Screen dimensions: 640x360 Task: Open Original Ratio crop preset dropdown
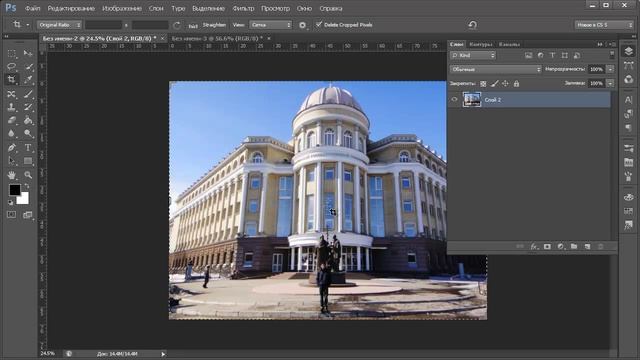[x=59, y=25]
